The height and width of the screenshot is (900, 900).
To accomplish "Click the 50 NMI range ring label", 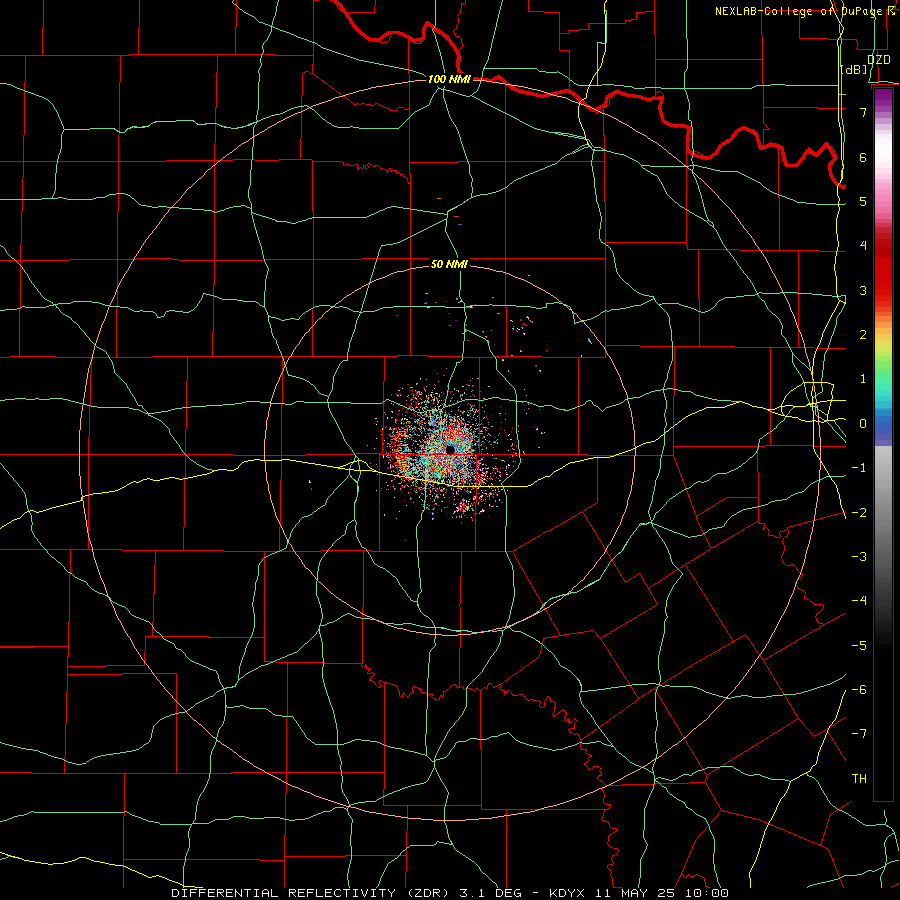I will (449, 264).
